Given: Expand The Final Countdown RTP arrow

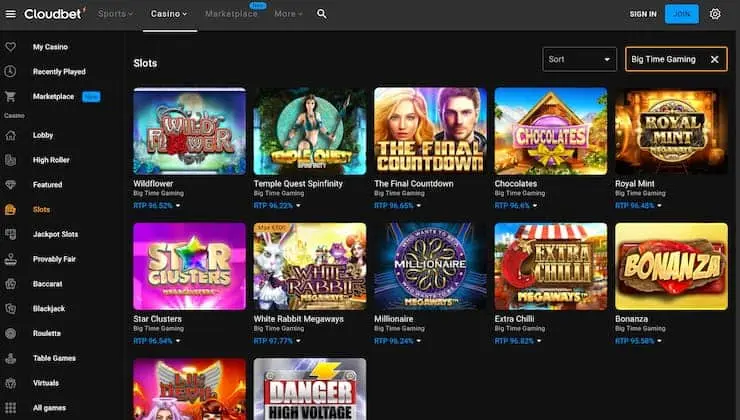Looking at the screenshot, I should coord(419,205).
